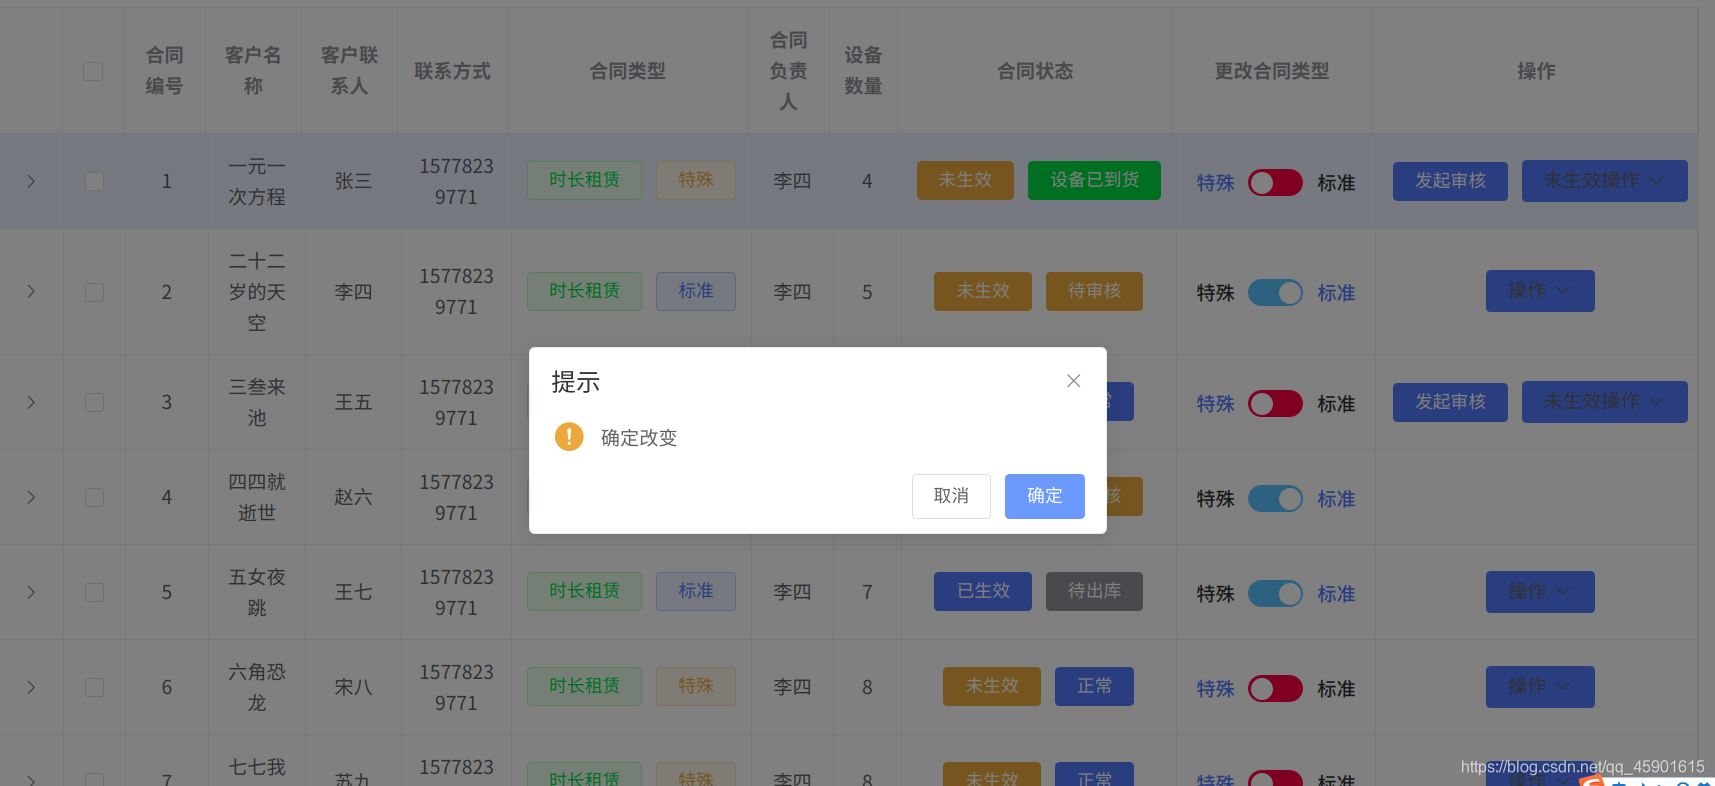This screenshot has width=1715, height=786.
Task: Expand row 3 (三叁来池) details
Action: pos(31,402)
